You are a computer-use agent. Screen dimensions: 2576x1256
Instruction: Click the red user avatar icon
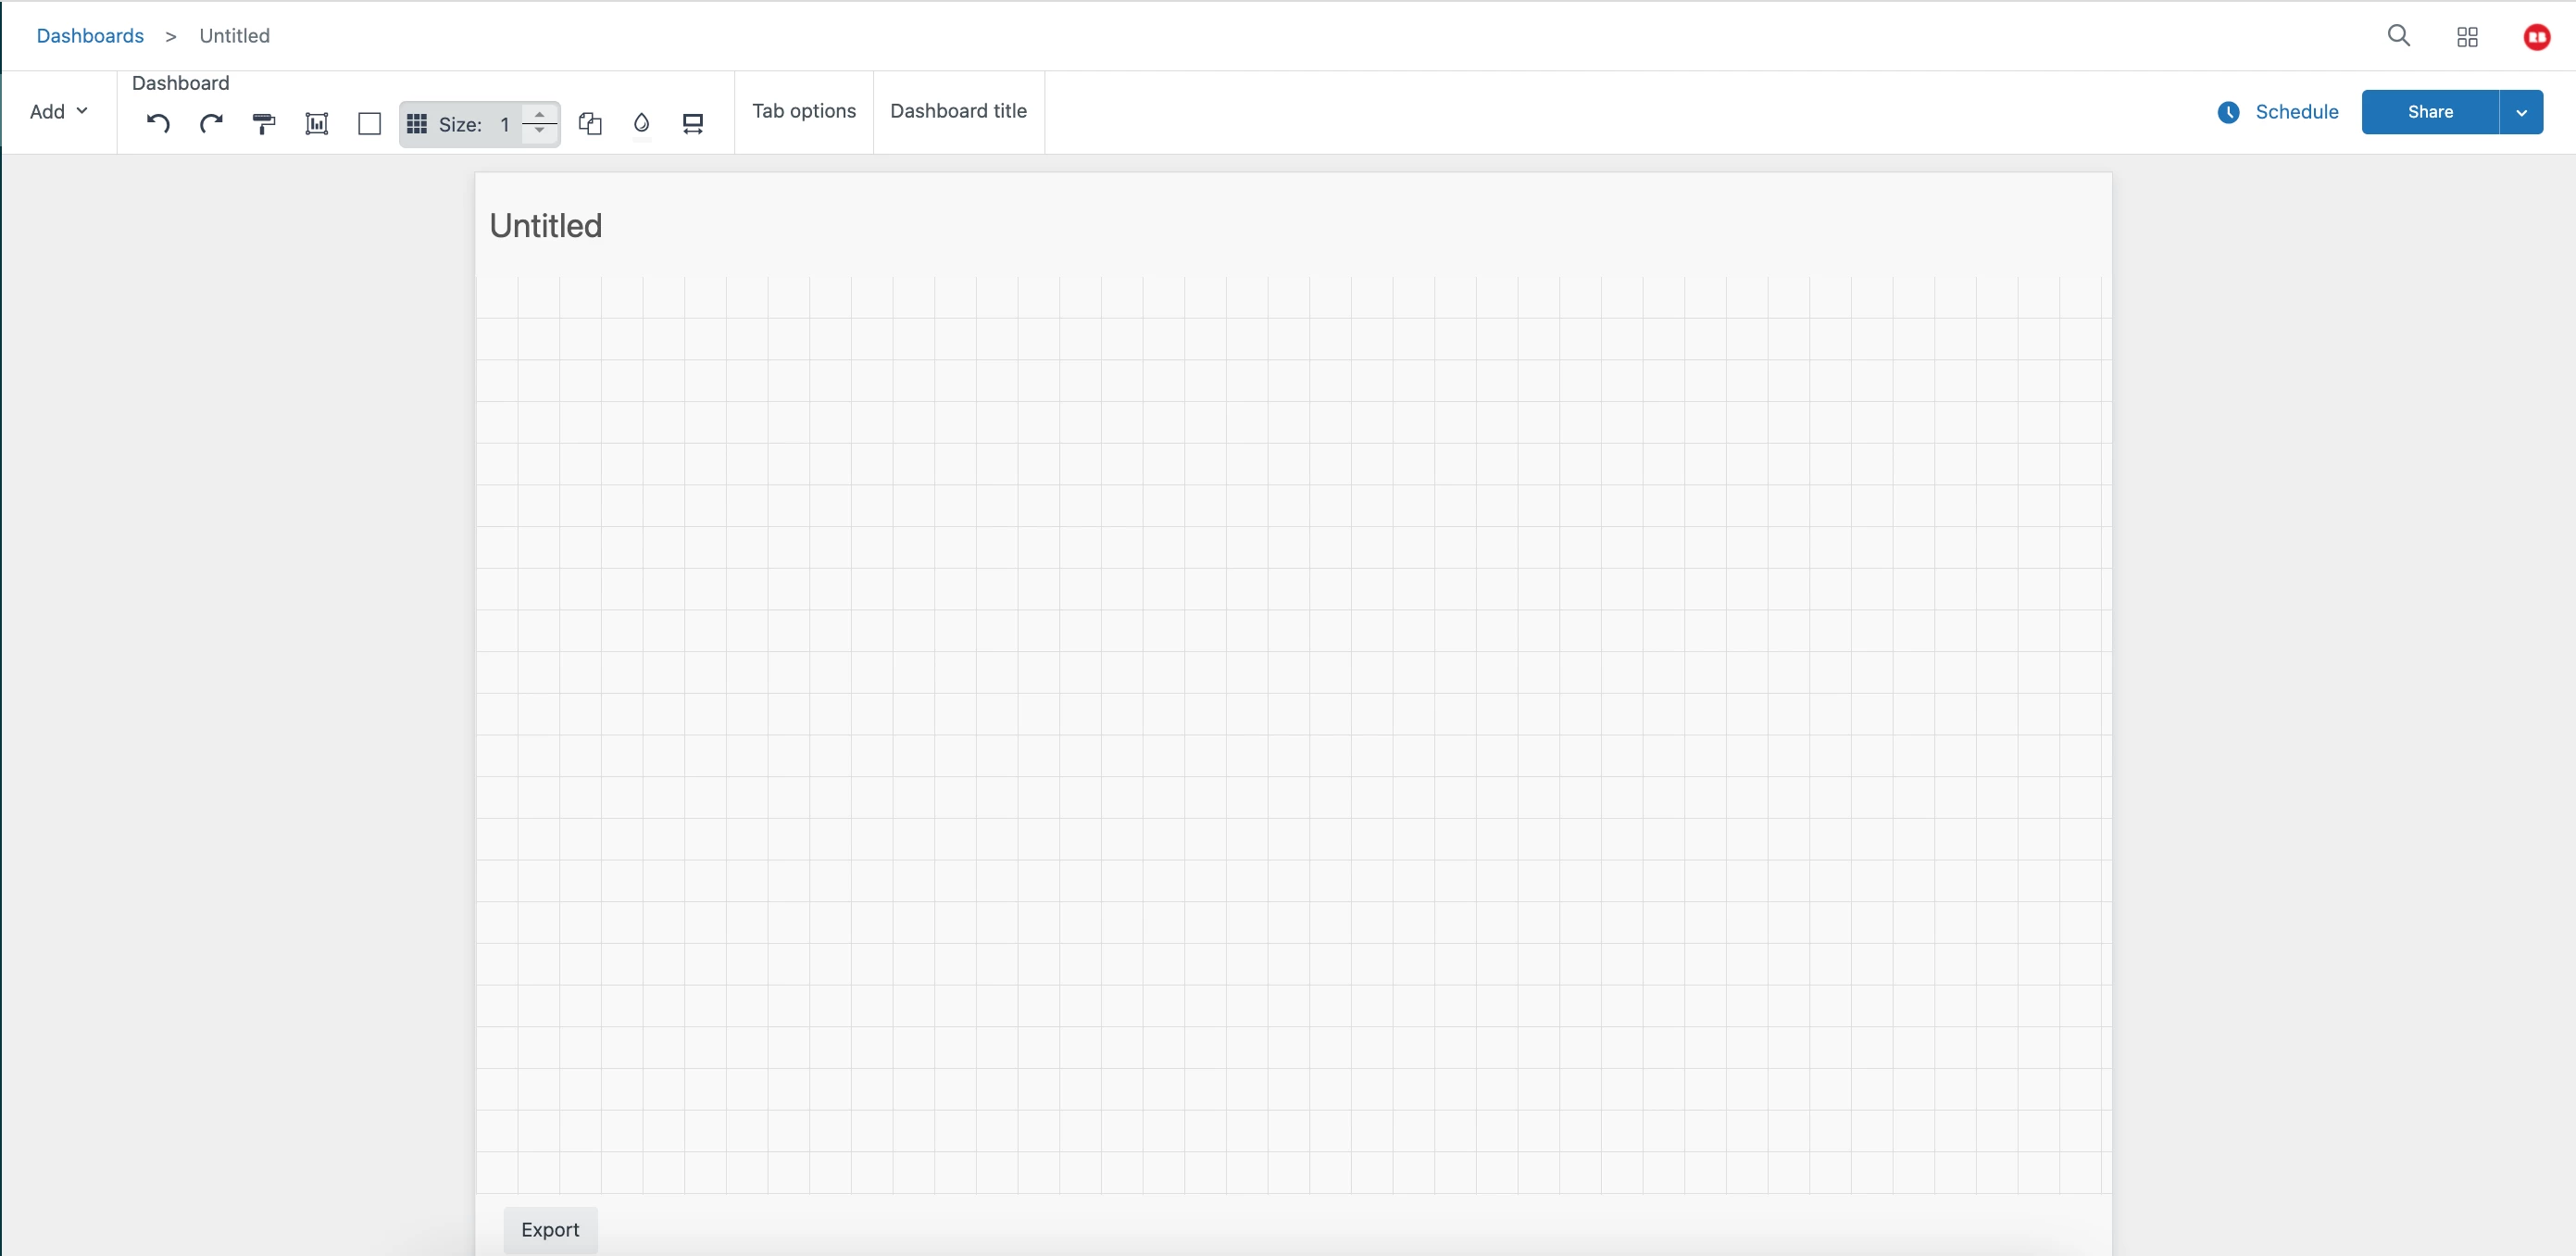click(x=2536, y=37)
